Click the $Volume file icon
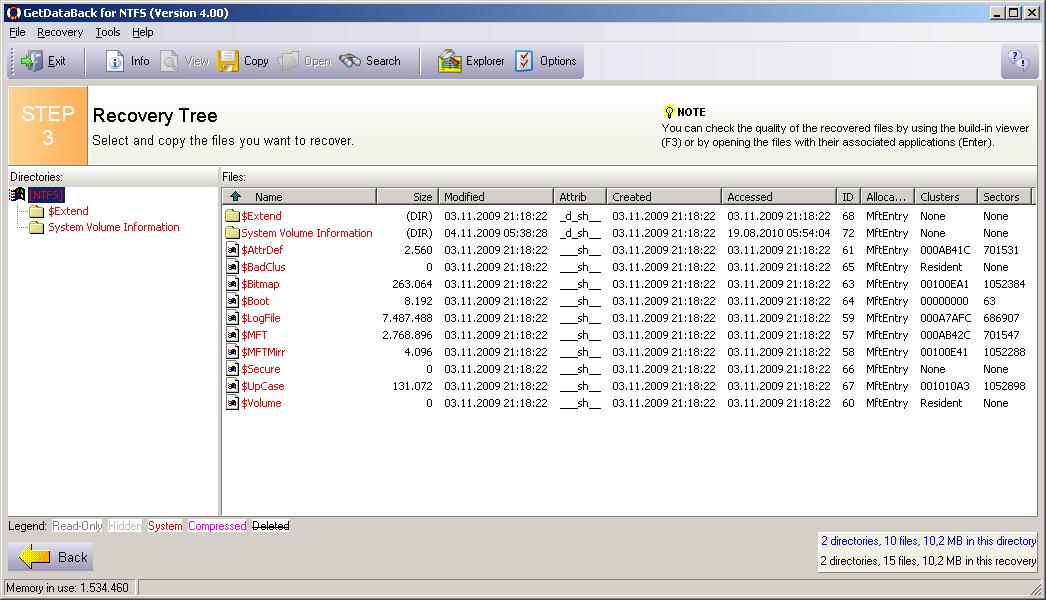The image size is (1046, 600). 232,403
